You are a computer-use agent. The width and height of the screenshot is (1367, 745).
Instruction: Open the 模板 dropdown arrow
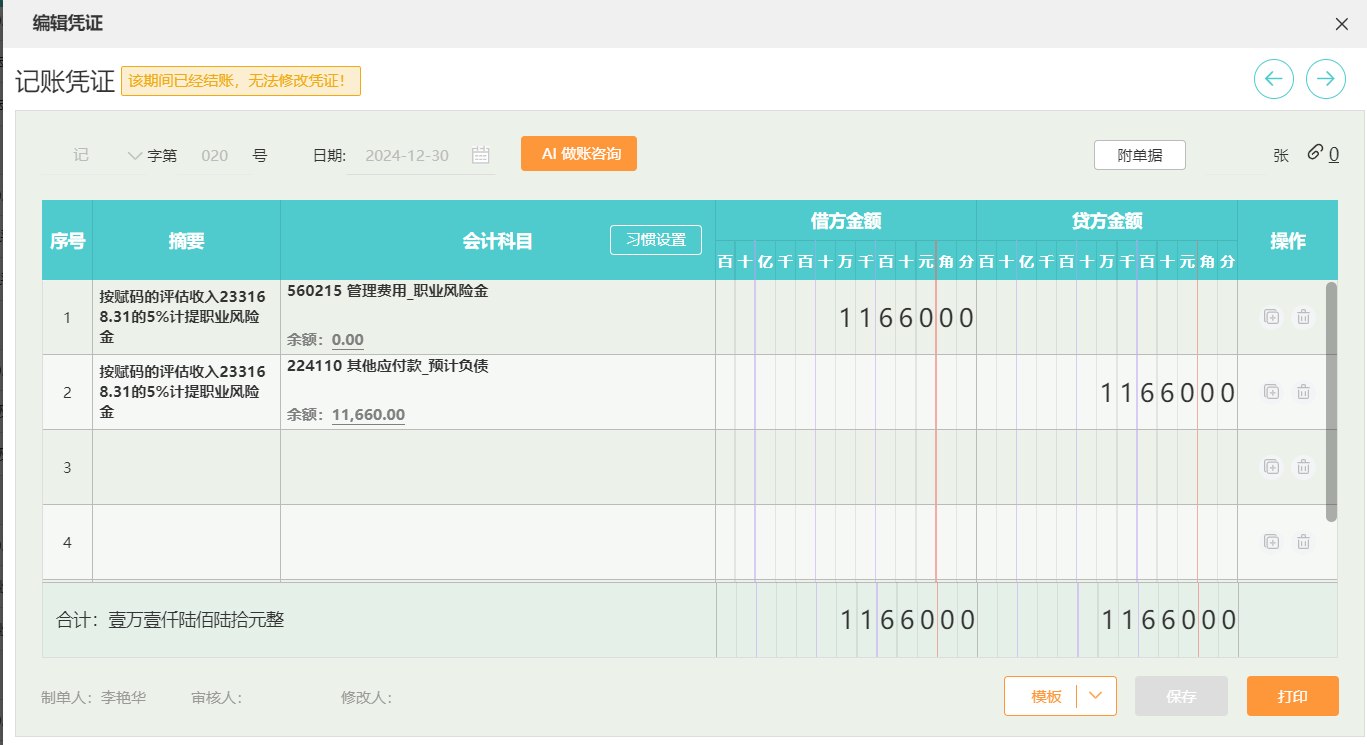coord(1096,696)
